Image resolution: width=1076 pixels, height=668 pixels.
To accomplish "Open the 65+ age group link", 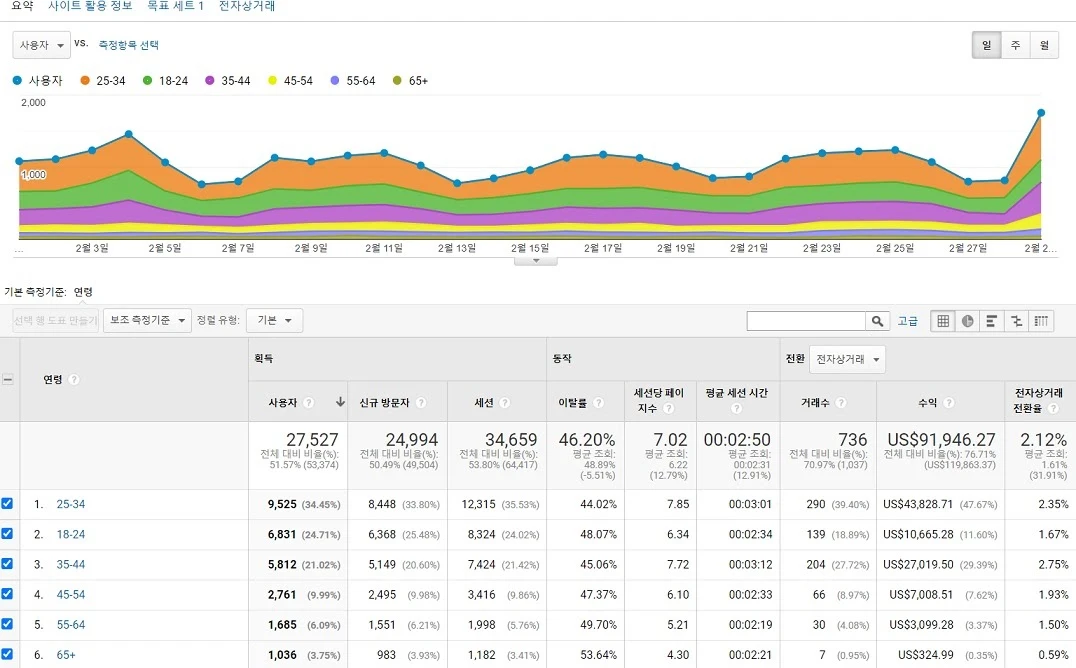I will 66,655.
